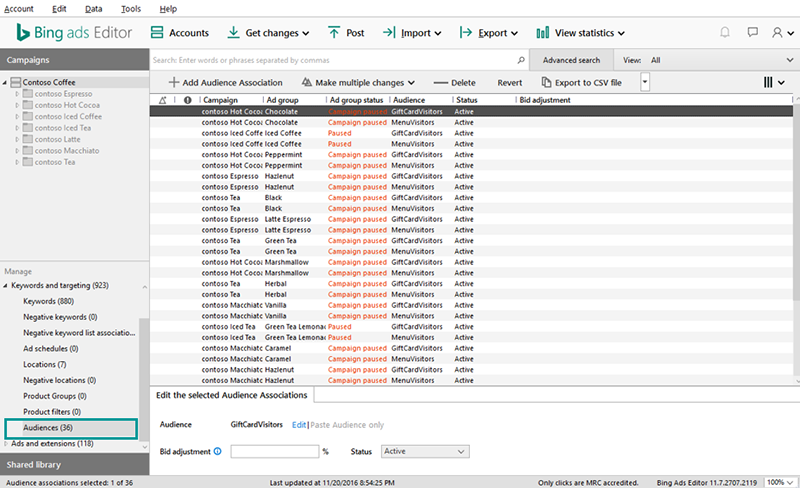Select Locations (7) item

pyautogui.click(x=44, y=364)
